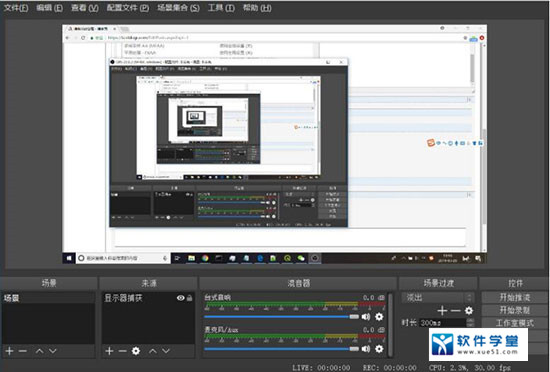Mute the 麦克风/Aux audio channel
550x372 pixels.
point(366,349)
